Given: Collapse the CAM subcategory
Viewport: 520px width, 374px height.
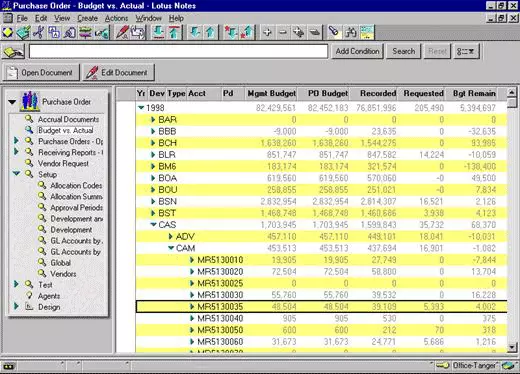Looking at the screenshot, I should coord(171,248).
